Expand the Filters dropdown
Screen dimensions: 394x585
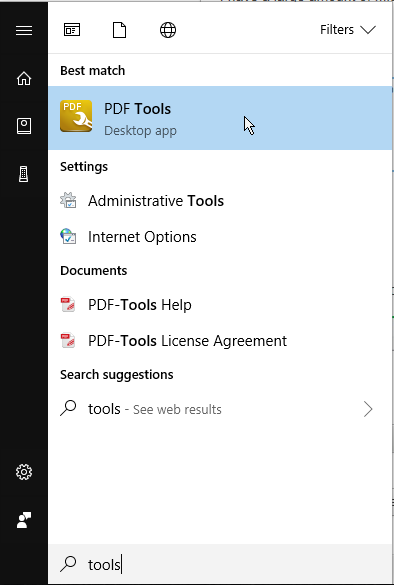348,29
